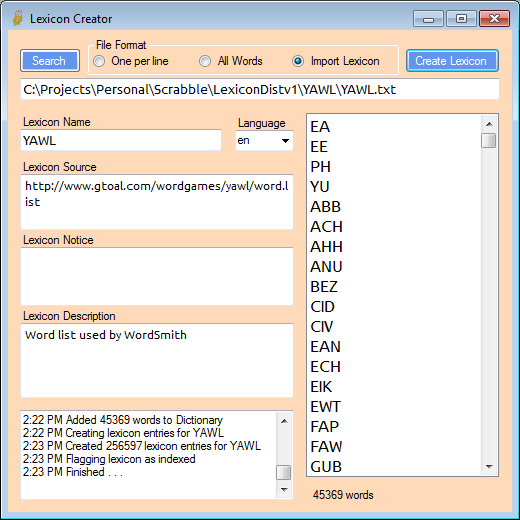Image resolution: width=520 pixels, height=520 pixels.
Task: Click the log box scroll up arrow
Action: tap(284, 421)
